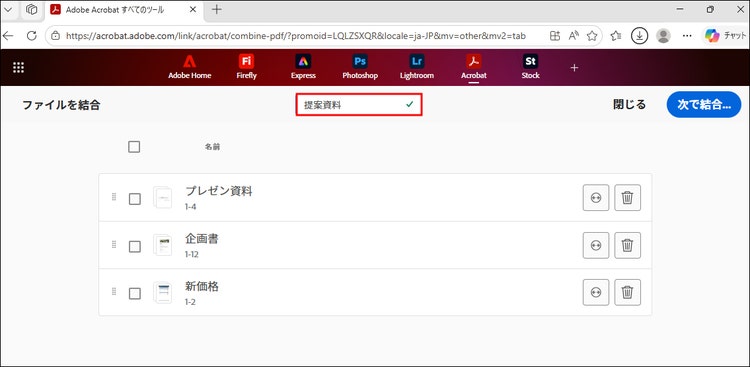The height and width of the screenshot is (367, 750).
Task: Open the Firefly app
Action: click(246, 67)
